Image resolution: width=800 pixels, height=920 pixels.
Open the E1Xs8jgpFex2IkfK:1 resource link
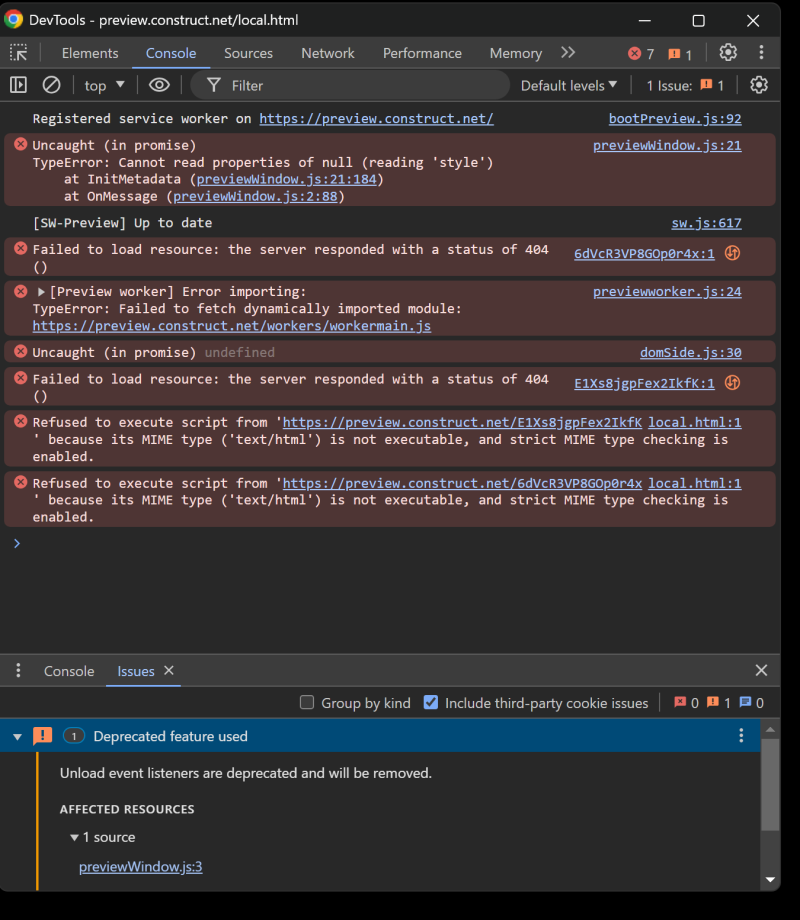(644, 383)
